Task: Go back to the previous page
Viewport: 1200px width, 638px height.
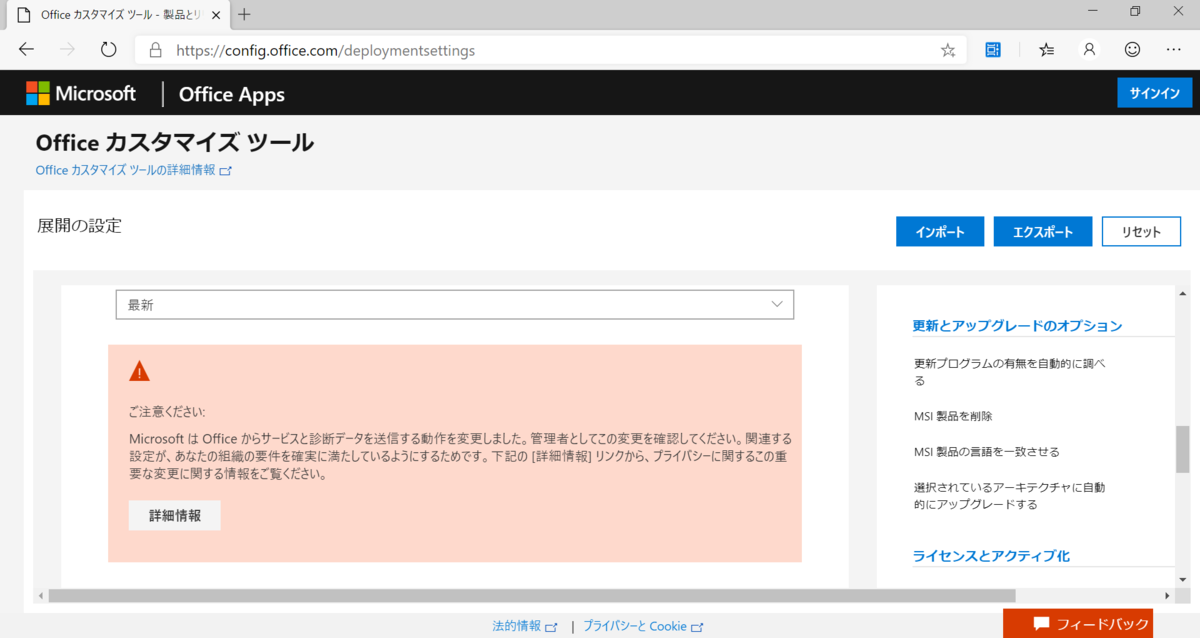Action: (27, 50)
